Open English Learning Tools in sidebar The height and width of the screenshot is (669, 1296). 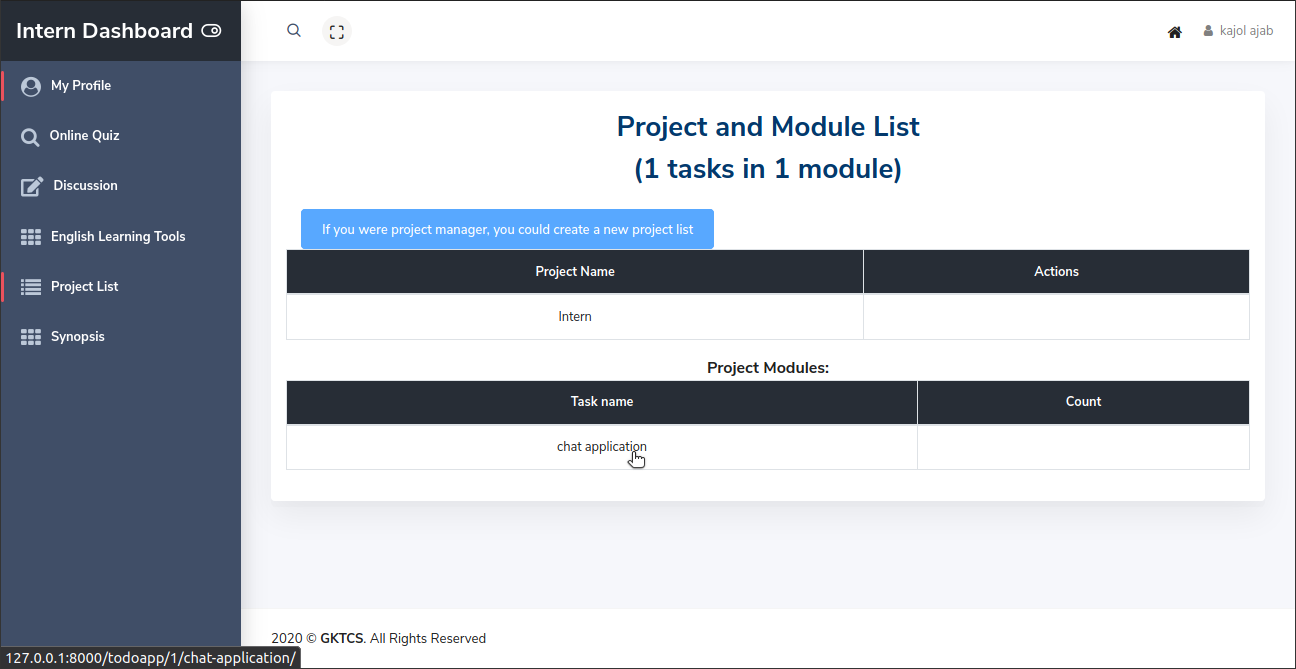coord(120,237)
